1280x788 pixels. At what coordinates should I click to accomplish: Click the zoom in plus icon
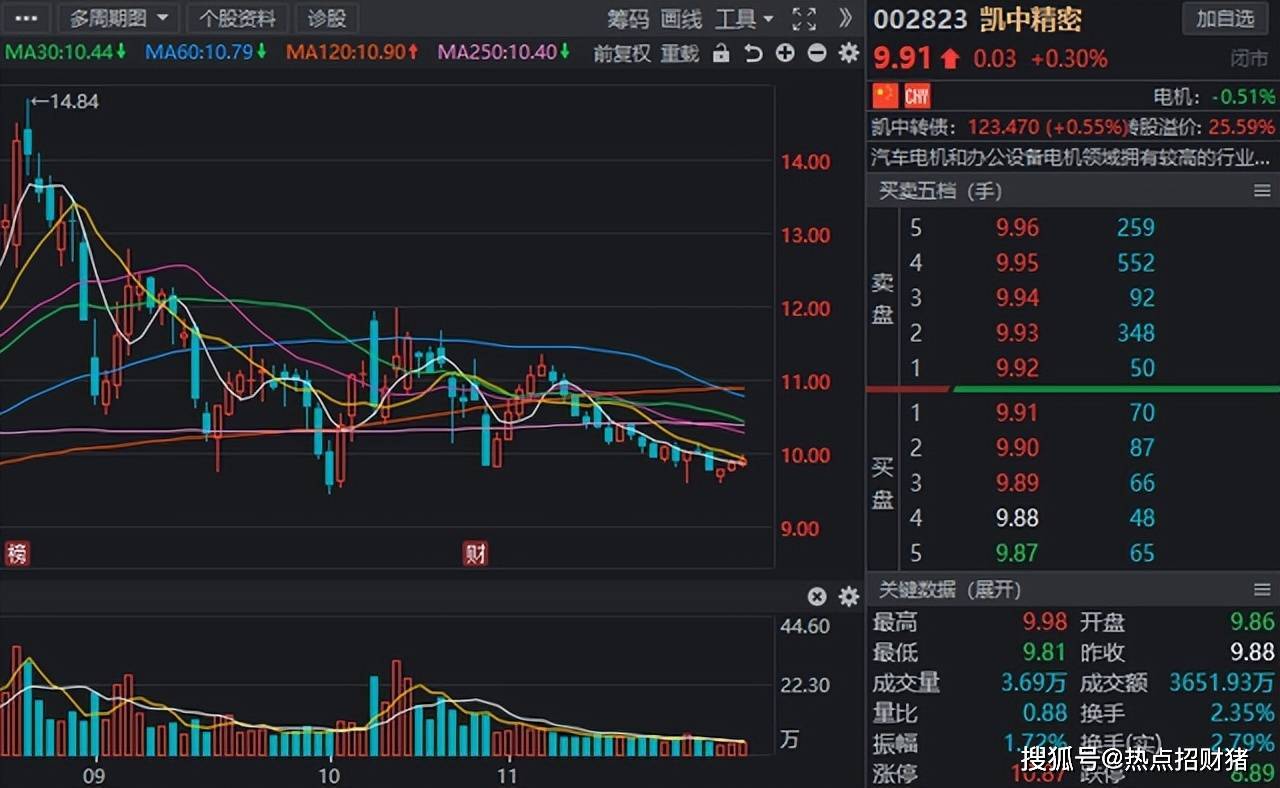tap(785, 54)
